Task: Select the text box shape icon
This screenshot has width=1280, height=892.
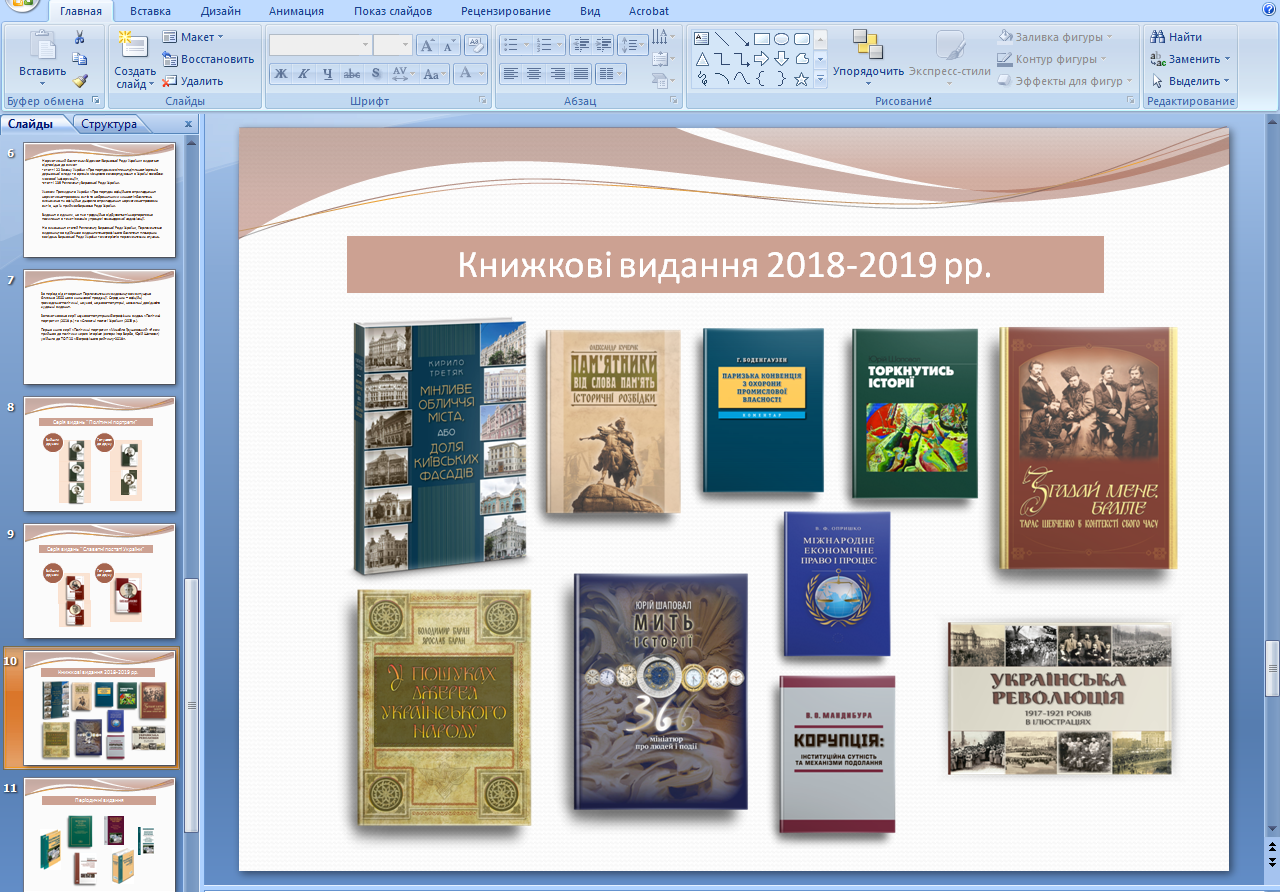Action: 702,39
